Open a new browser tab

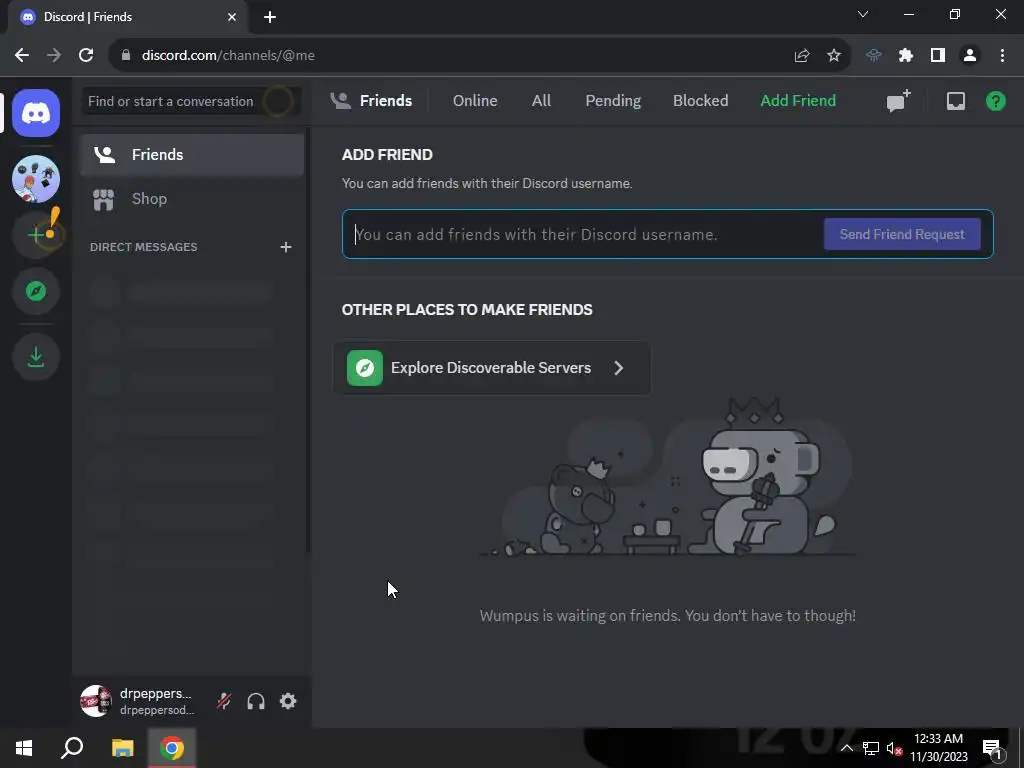(270, 17)
